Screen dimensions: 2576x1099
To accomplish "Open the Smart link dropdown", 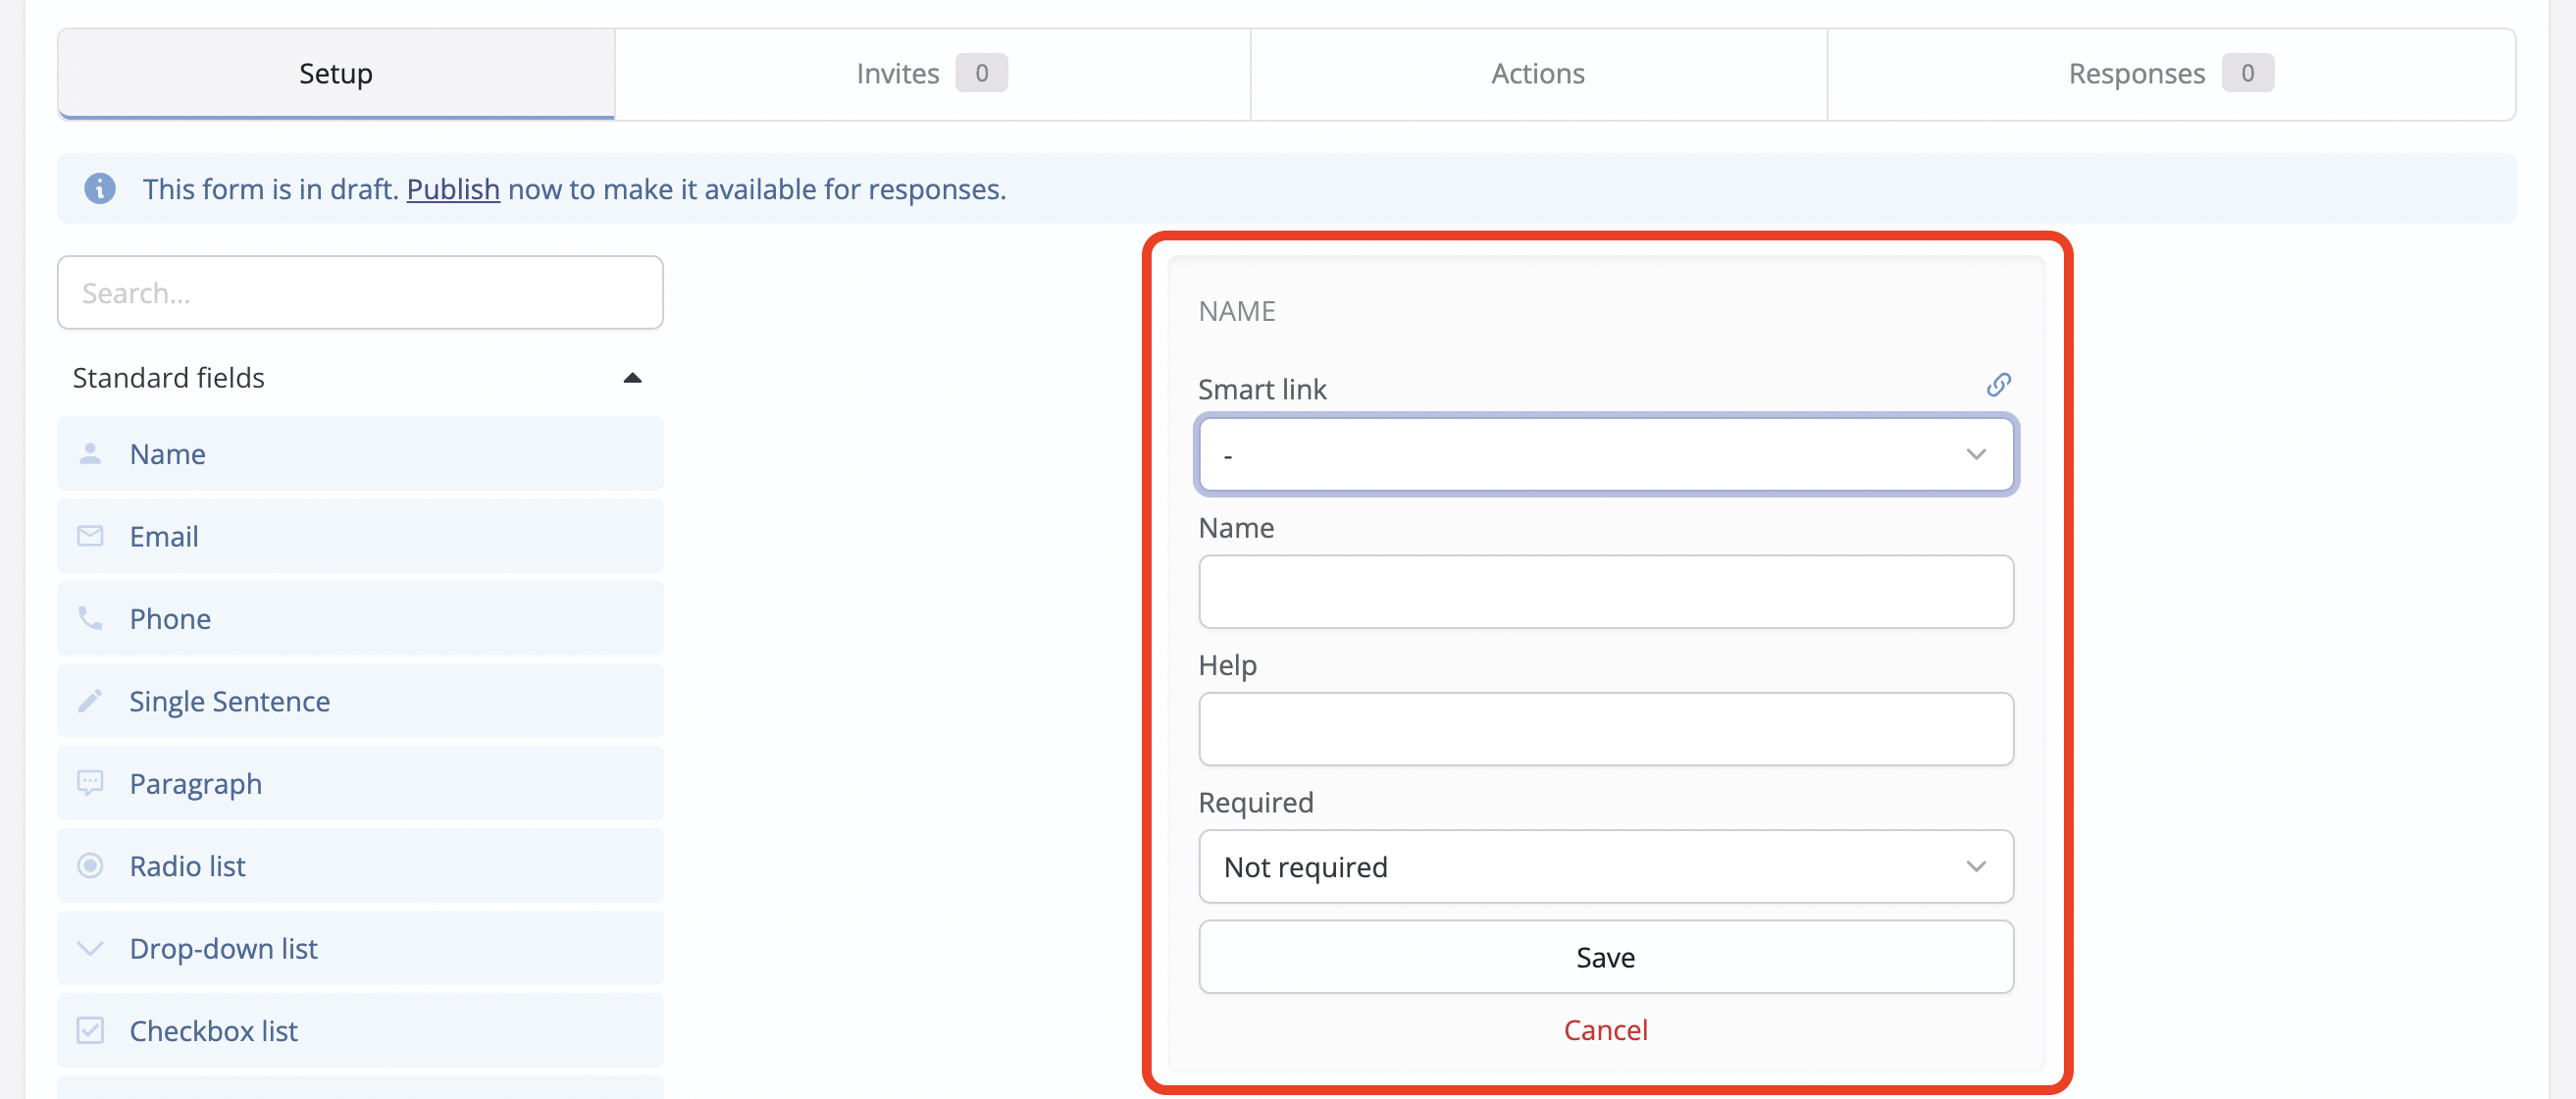I will (1605, 455).
